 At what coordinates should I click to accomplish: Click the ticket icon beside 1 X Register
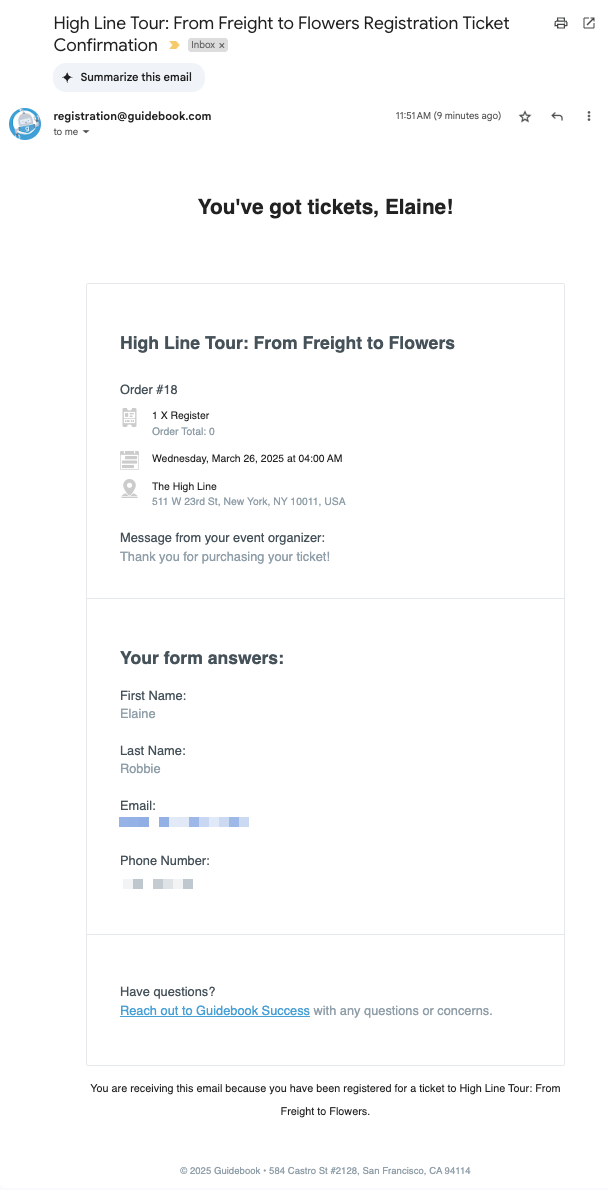tap(130, 417)
